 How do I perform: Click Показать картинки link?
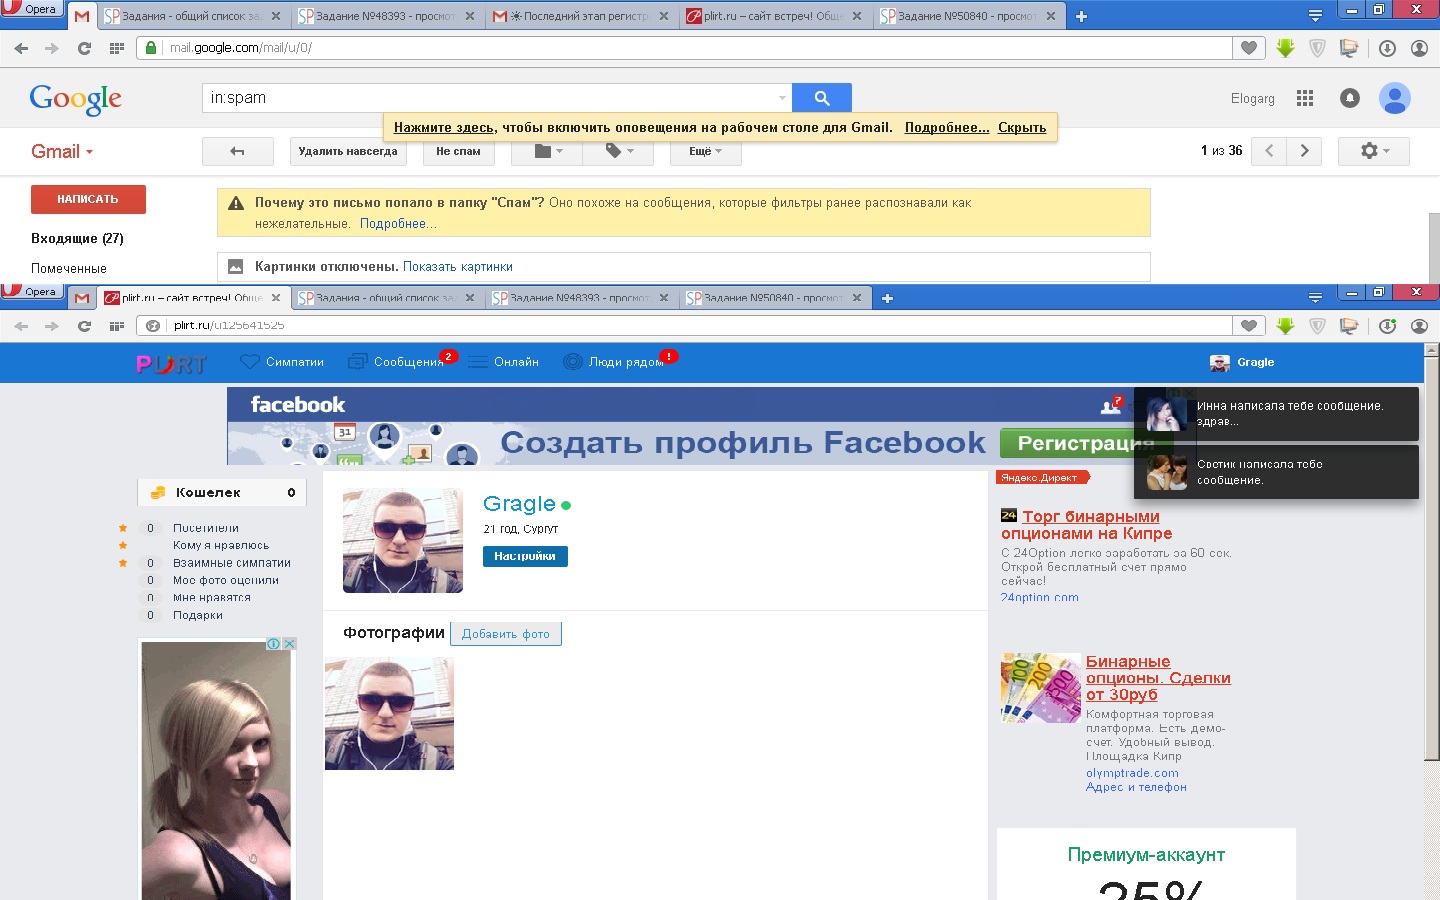pos(457,267)
